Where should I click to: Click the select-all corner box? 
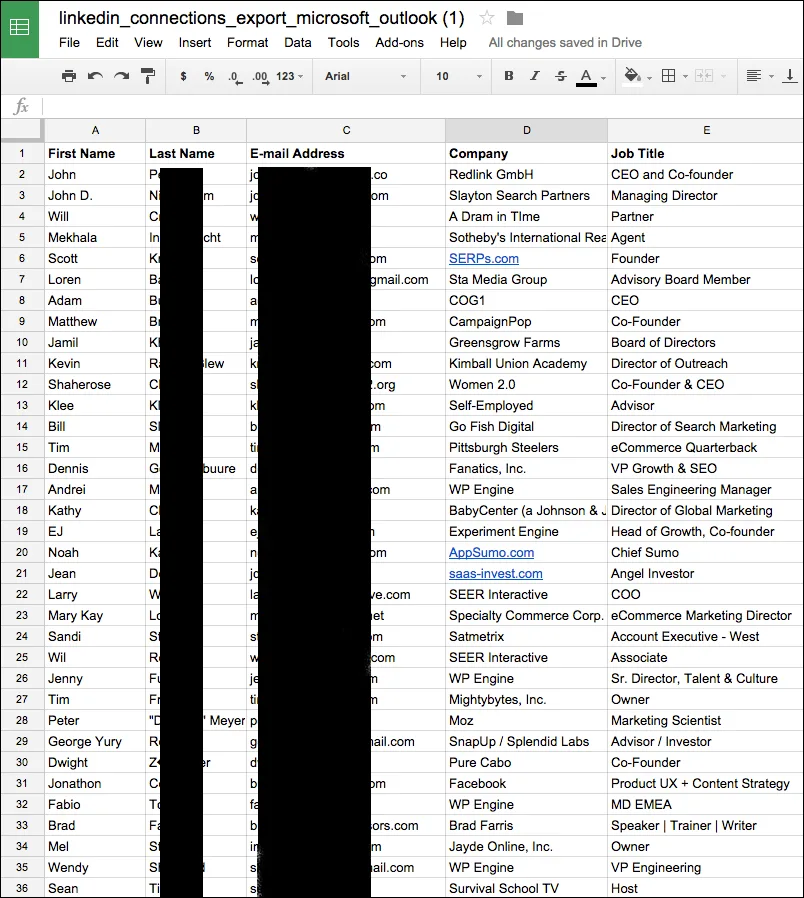(x=22, y=130)
